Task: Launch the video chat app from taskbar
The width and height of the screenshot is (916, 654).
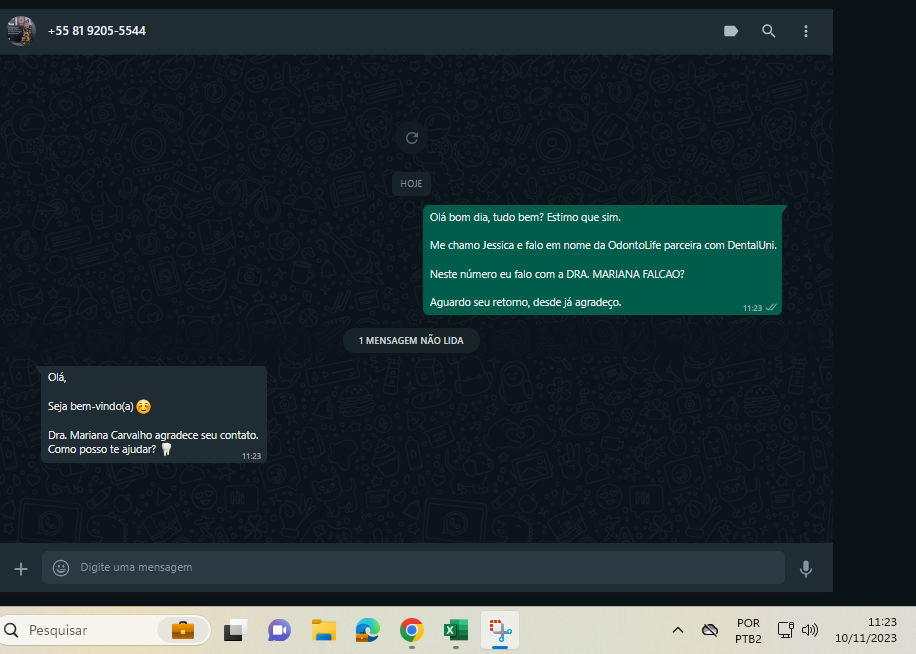Action: (279, 630)
